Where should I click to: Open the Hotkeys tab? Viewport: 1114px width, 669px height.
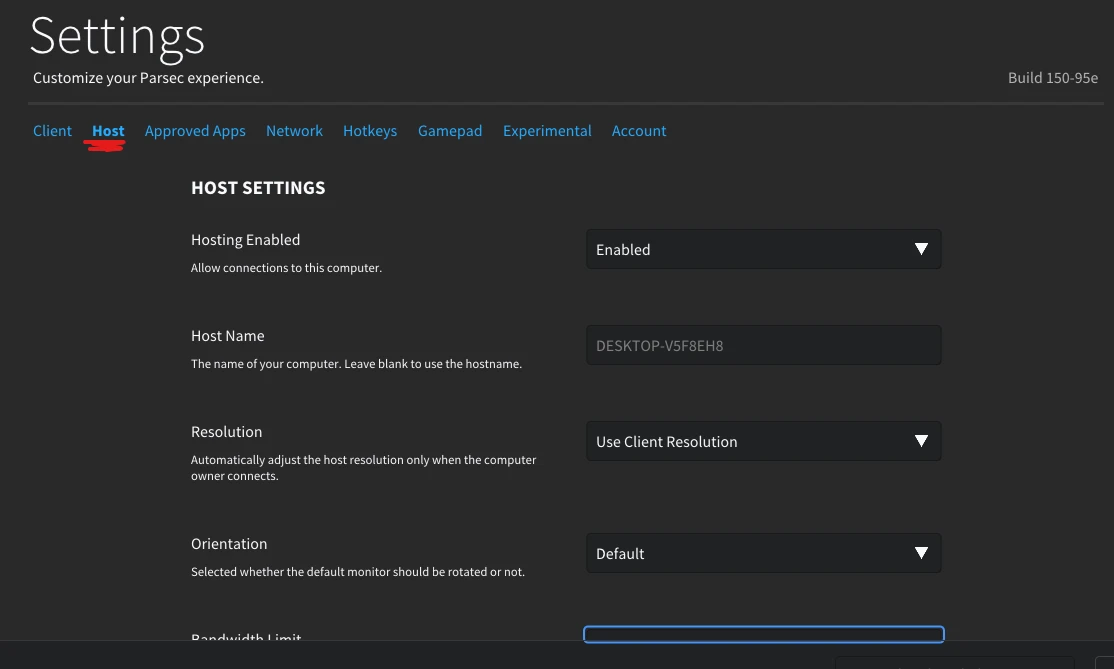coord(370,131)
